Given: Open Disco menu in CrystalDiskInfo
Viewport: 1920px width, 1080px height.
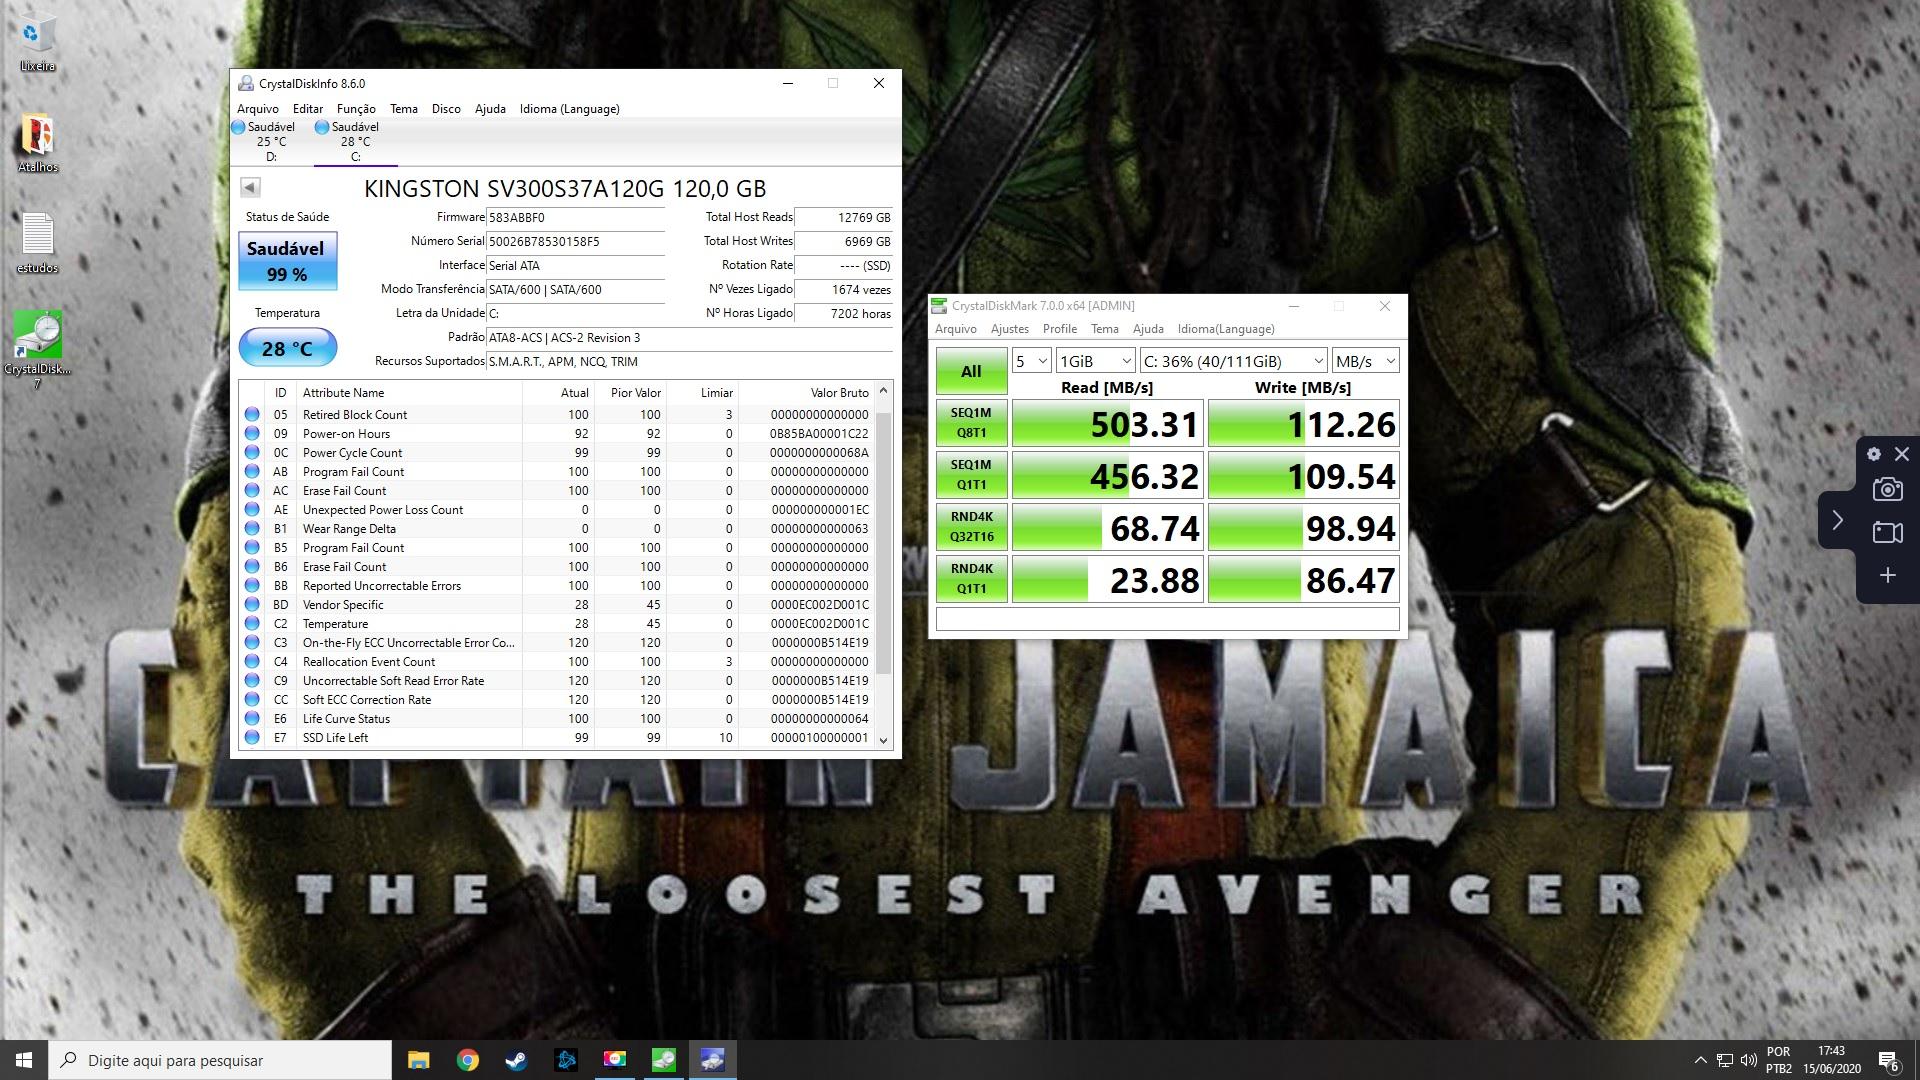Looking at the screenshot, I should 446,109.
